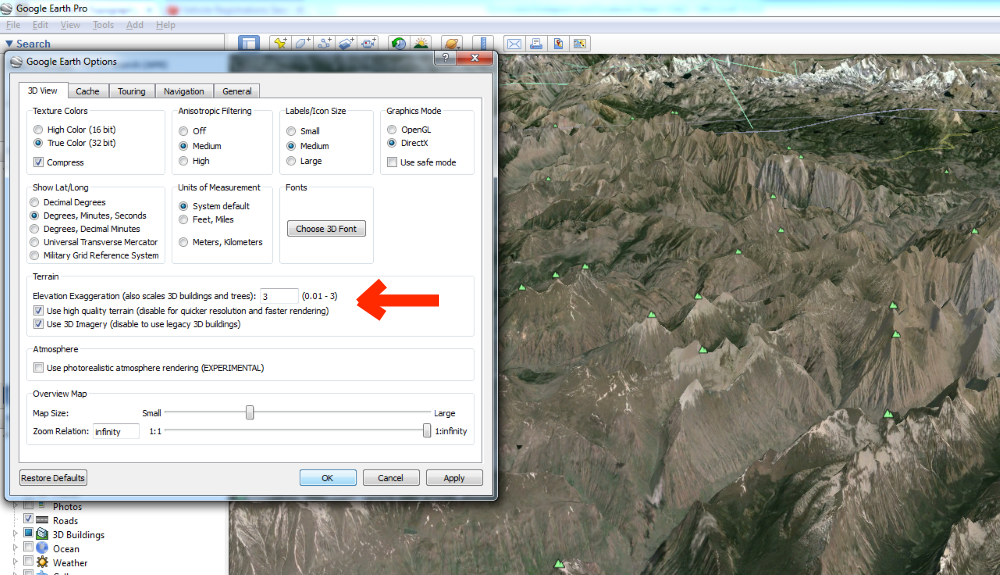The image size is (1000, 575).
Task: Click the Ocean globe layer icon
Action: click(42, 548)
